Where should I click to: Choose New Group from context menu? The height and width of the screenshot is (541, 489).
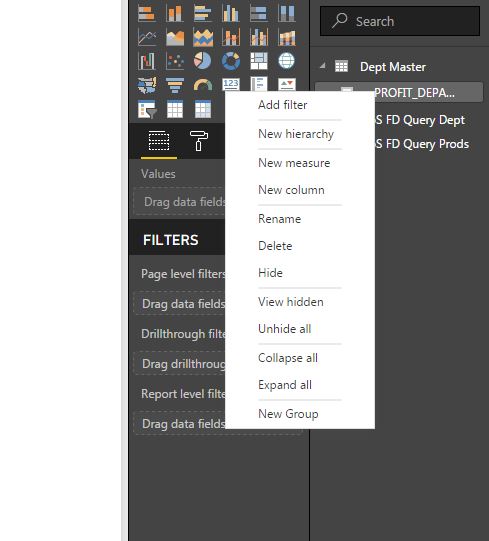(288, 414)
